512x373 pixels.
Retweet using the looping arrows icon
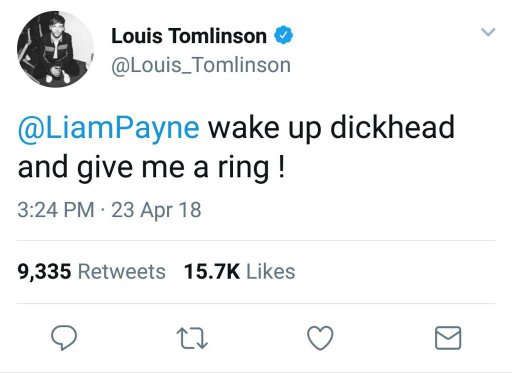[192, 338]
